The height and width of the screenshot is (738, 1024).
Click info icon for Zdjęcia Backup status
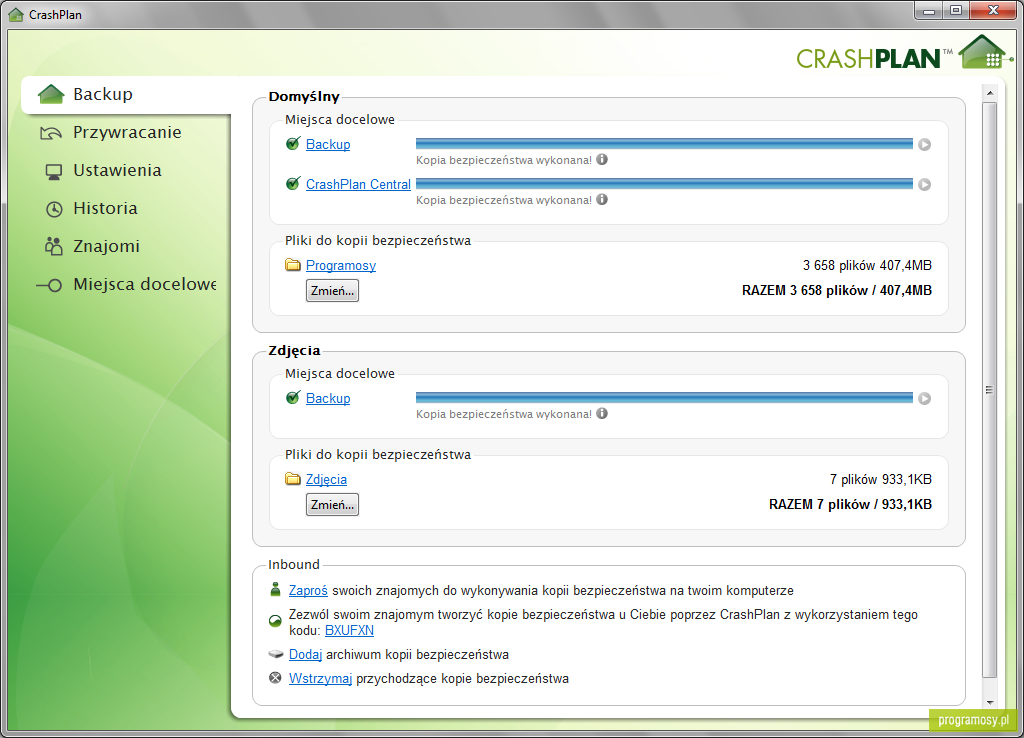pos(602,413)
